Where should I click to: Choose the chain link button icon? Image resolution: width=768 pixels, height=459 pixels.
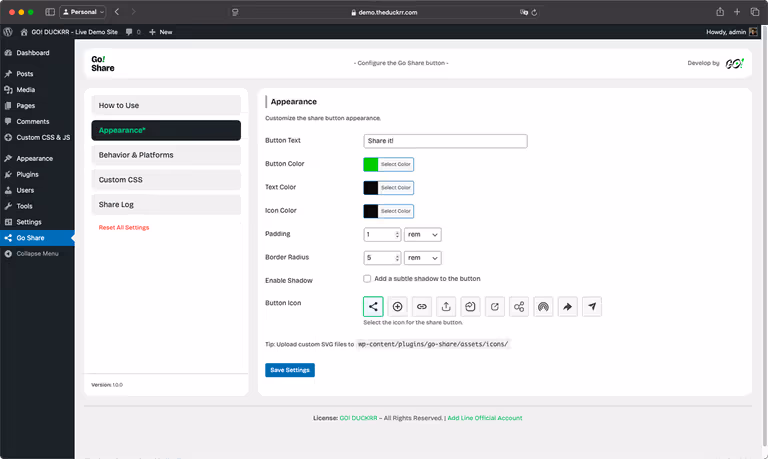click(x=421, y=308)
